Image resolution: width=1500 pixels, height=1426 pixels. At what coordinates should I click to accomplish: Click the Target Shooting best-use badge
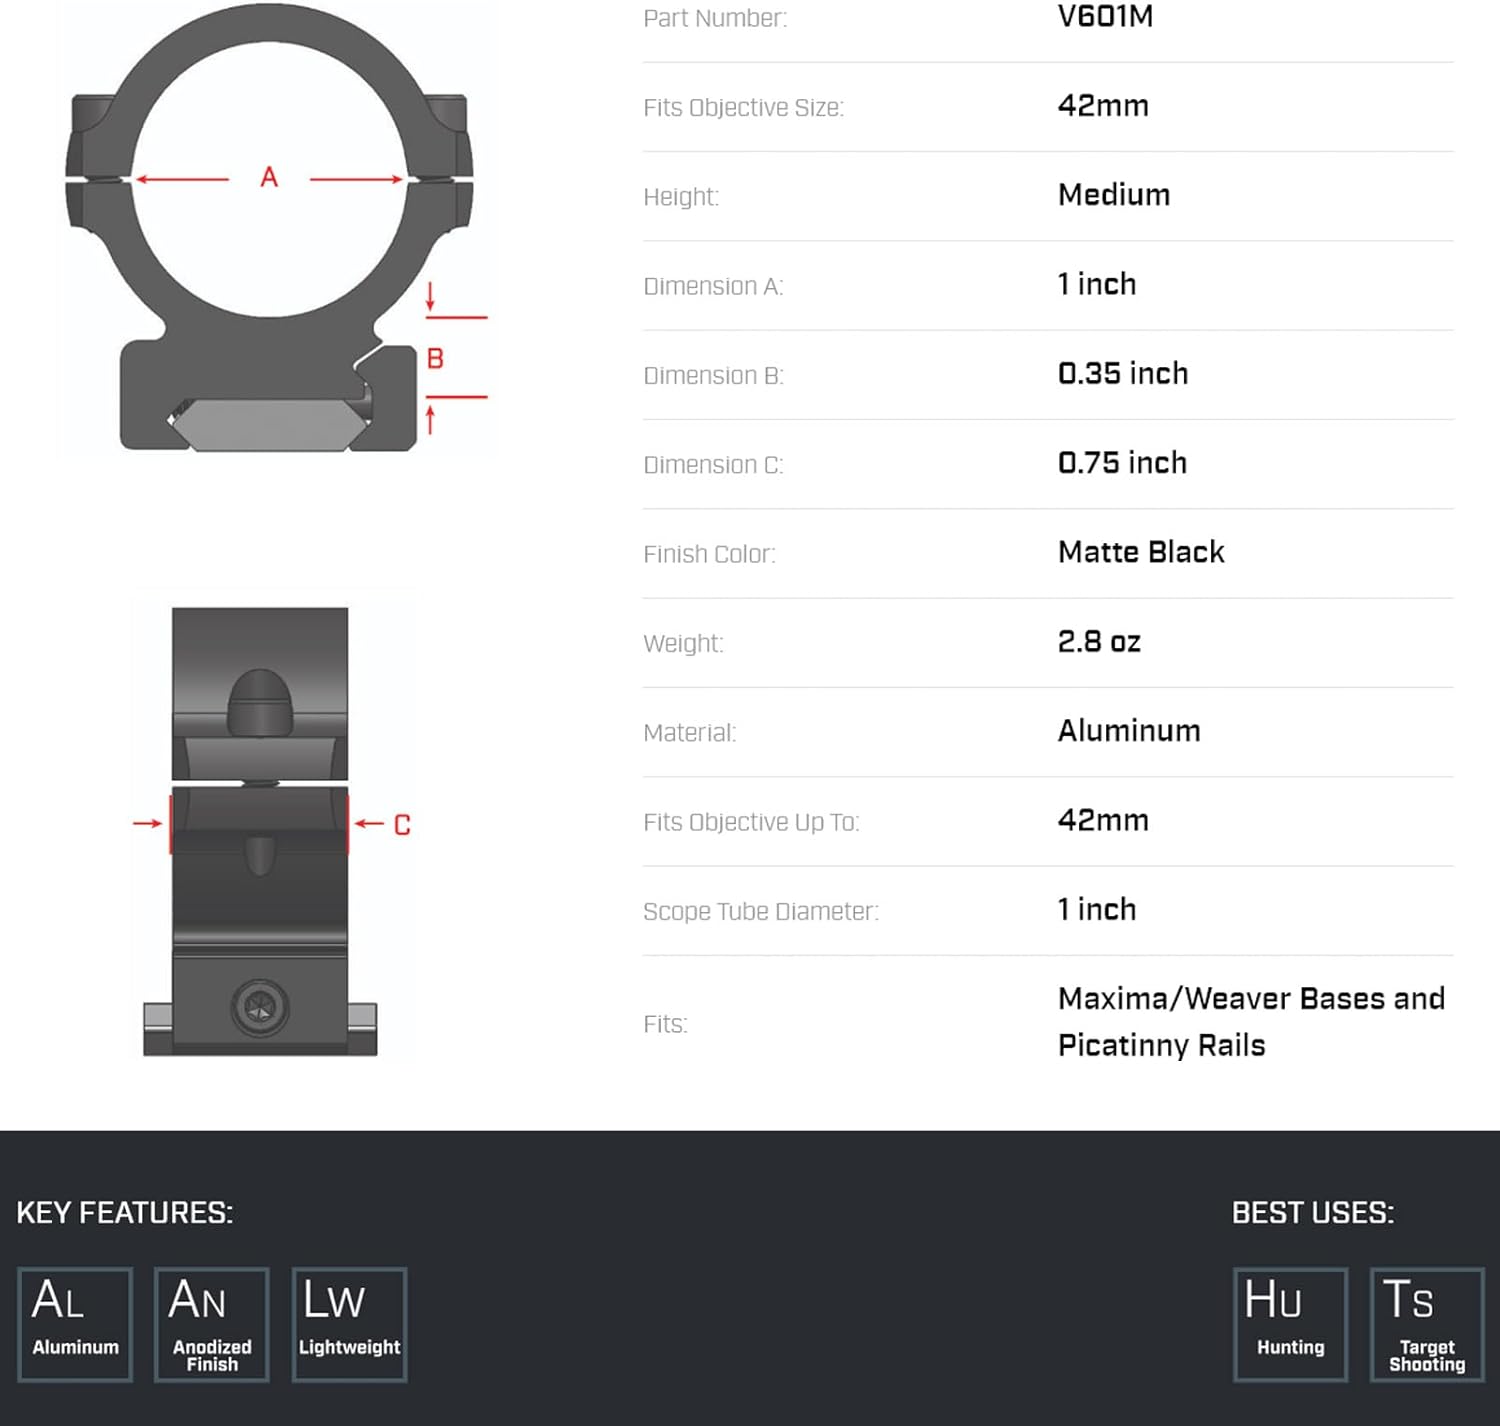click(1427, 1325)
